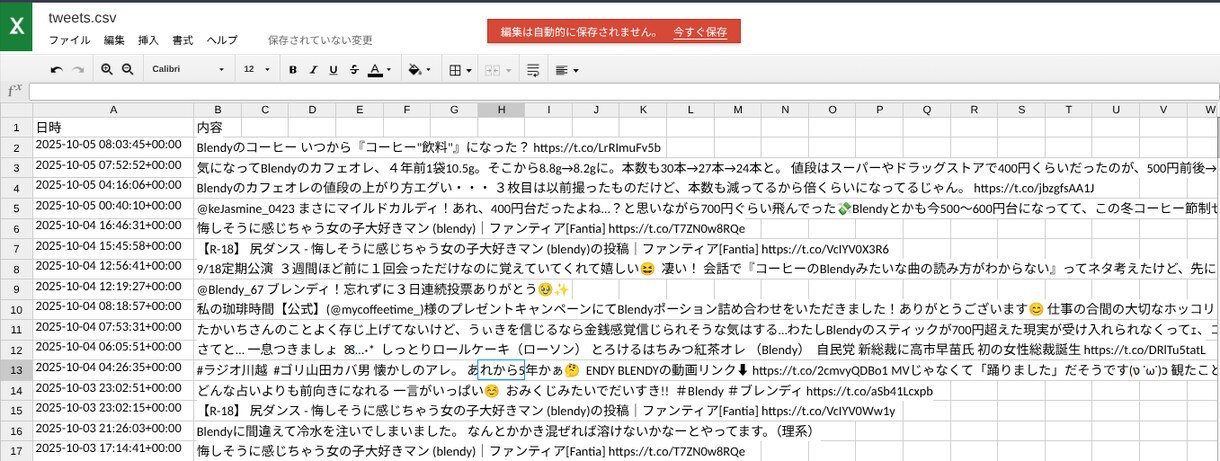Toggle italic formatting
This screenshot has width=1220, height=461.
pos(314,70)
